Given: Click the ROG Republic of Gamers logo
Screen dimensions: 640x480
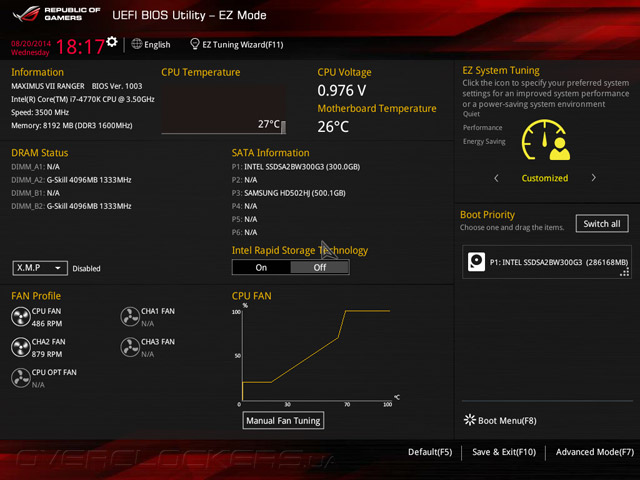Looking at the screenshot, I should (56, 14).
